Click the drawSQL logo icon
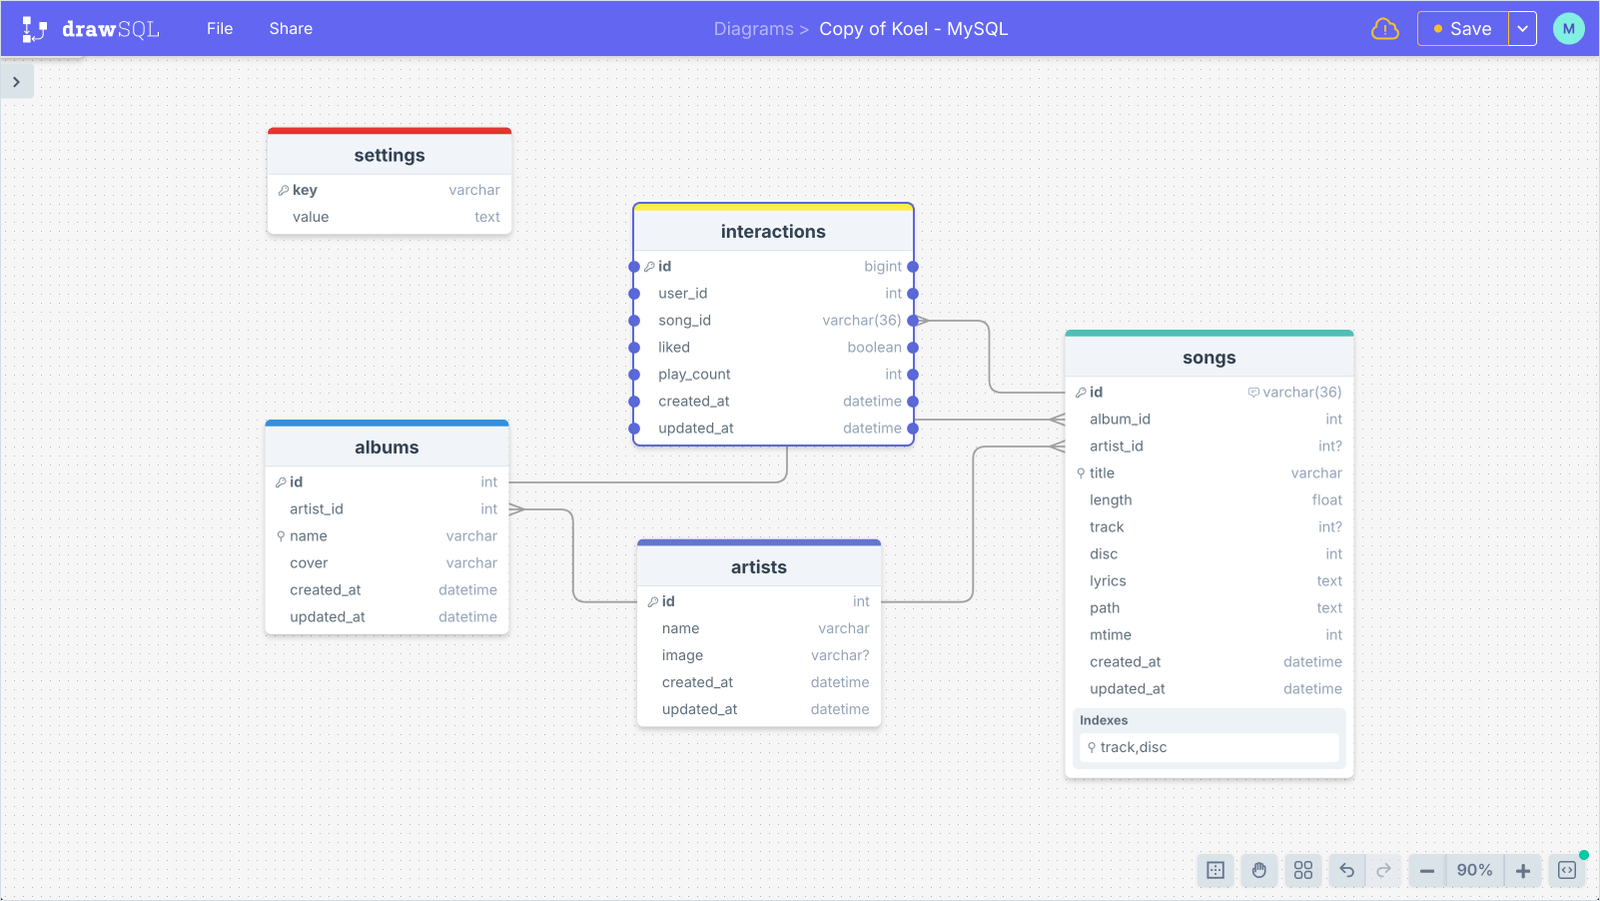Screen dimensions: 1600x901 pos(33,28)
